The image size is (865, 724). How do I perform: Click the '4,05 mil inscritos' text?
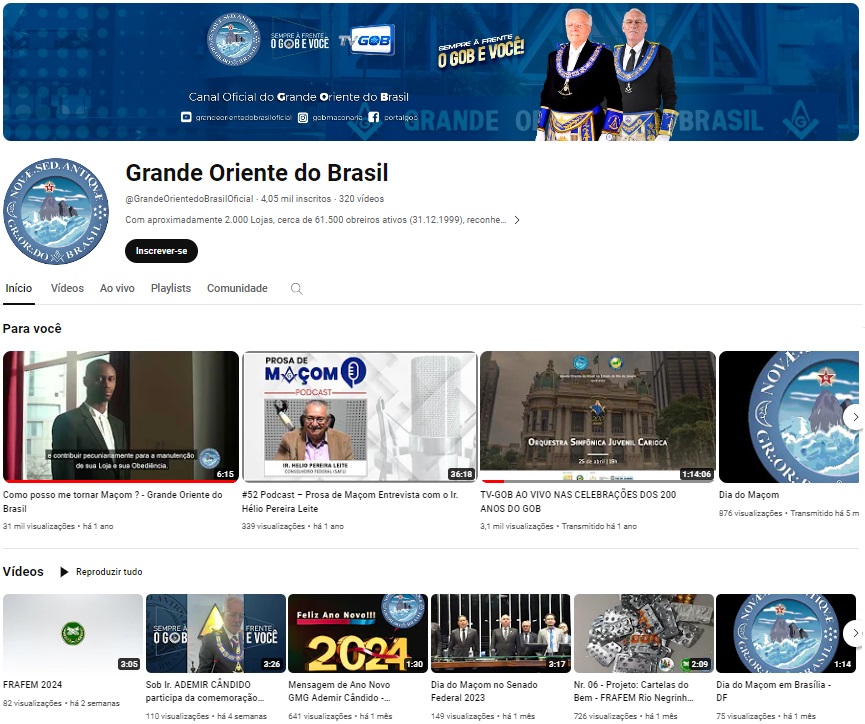(x=296, y=199)
